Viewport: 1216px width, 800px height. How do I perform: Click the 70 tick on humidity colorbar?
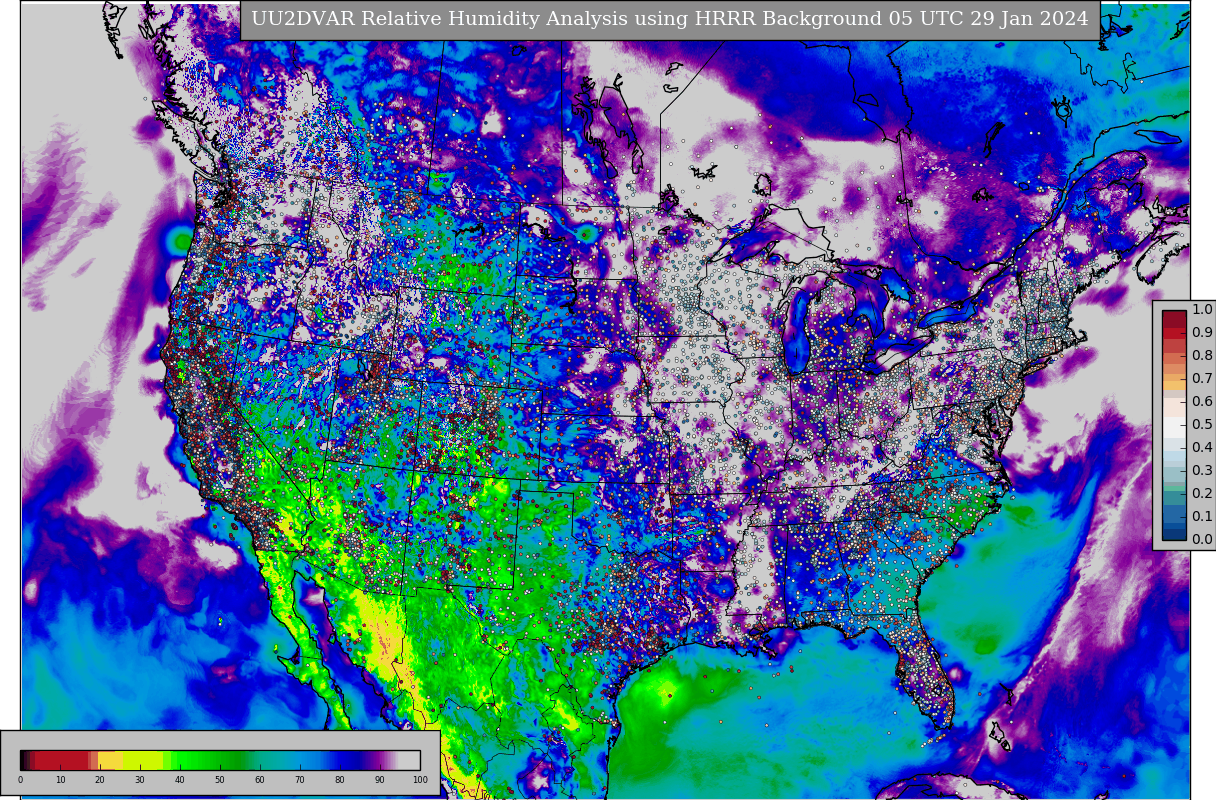(300, 780)
